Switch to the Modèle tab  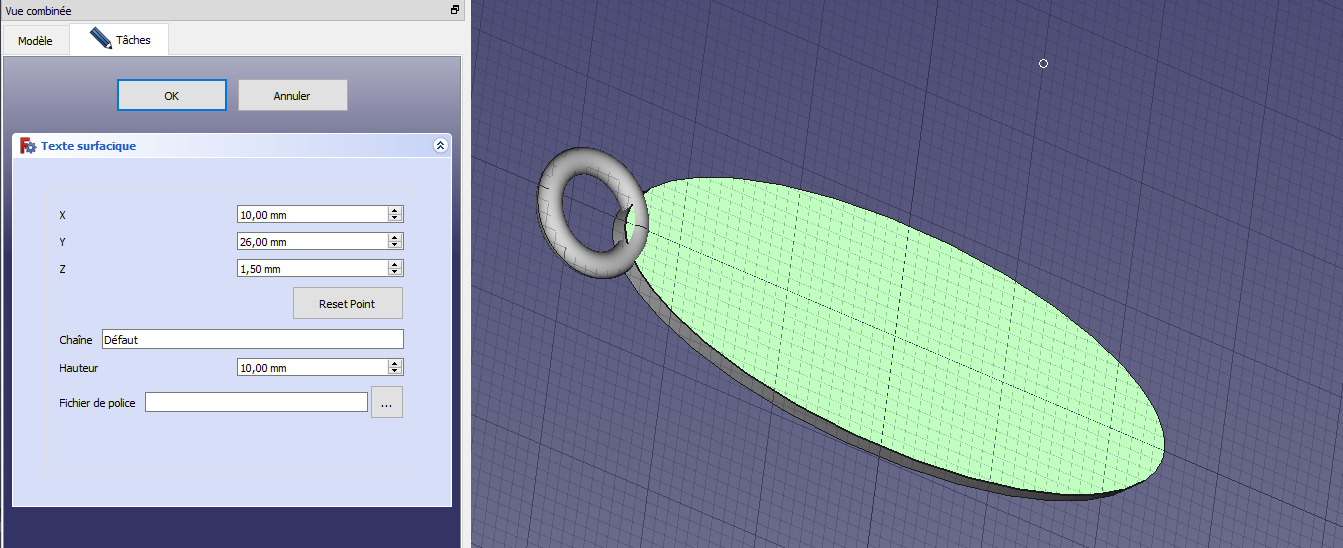tap(35, 41)
